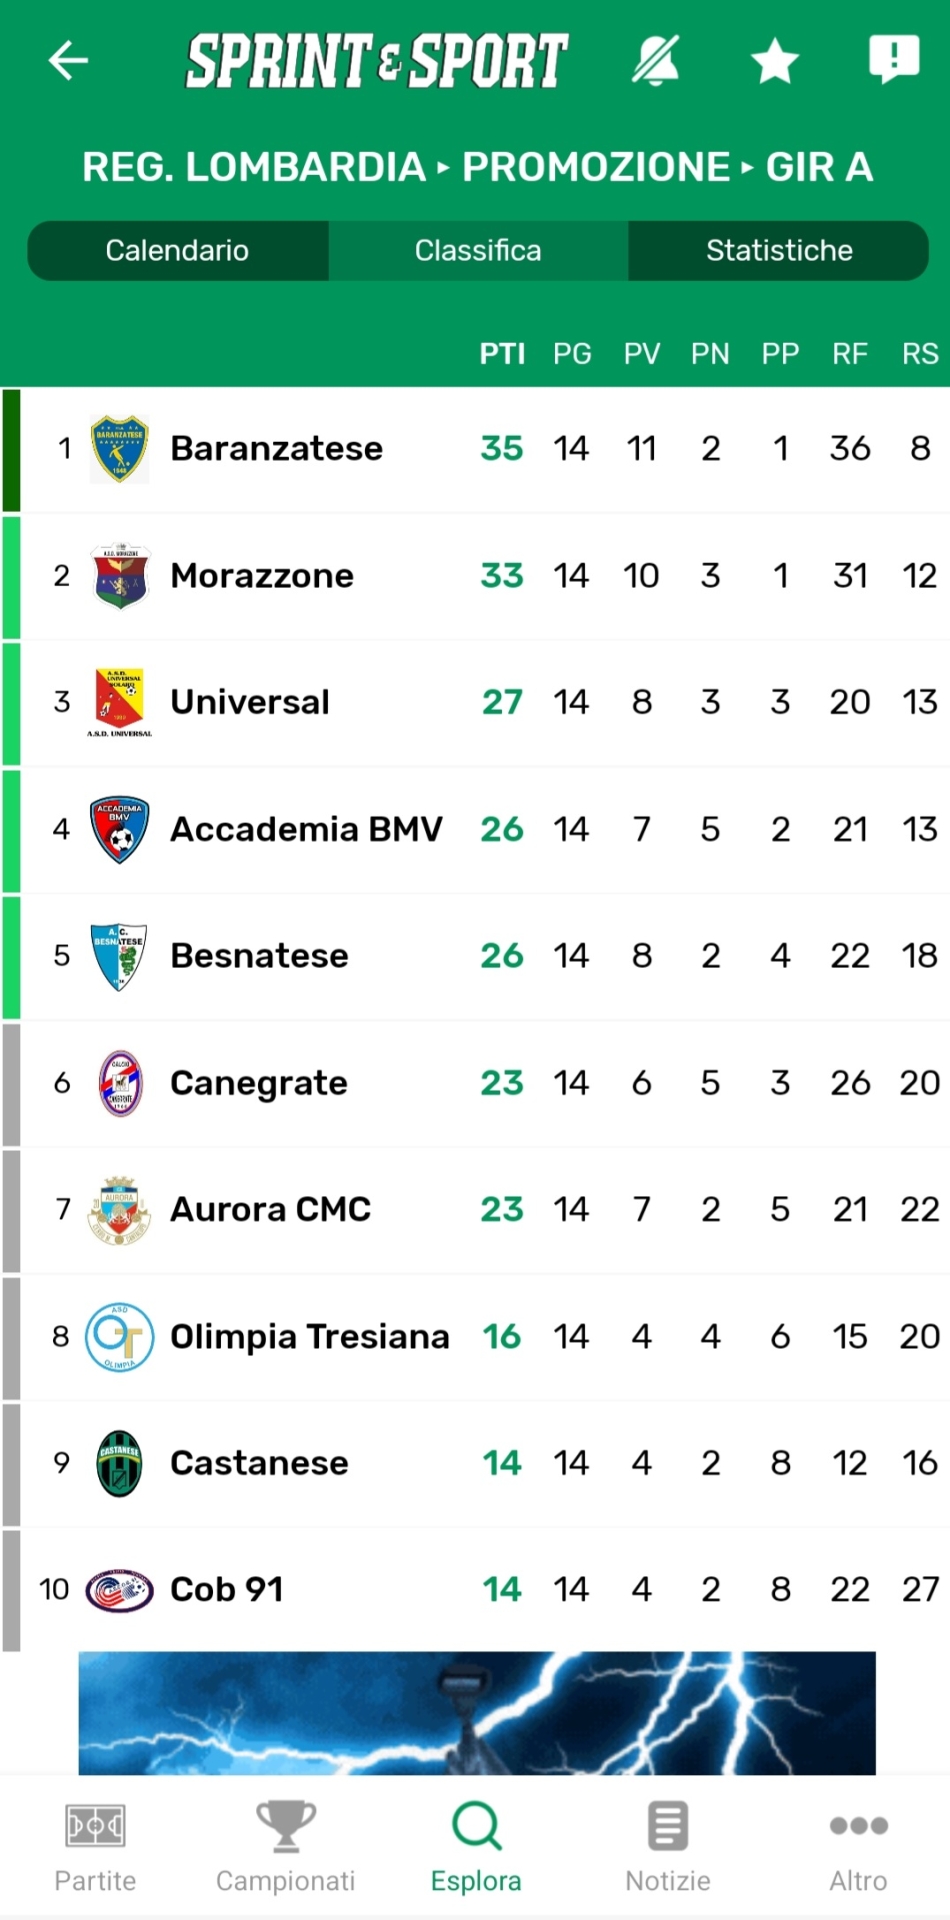Open the feedback report icon
The height and width of the screenshot is (1920, 950).
point(893,59)
